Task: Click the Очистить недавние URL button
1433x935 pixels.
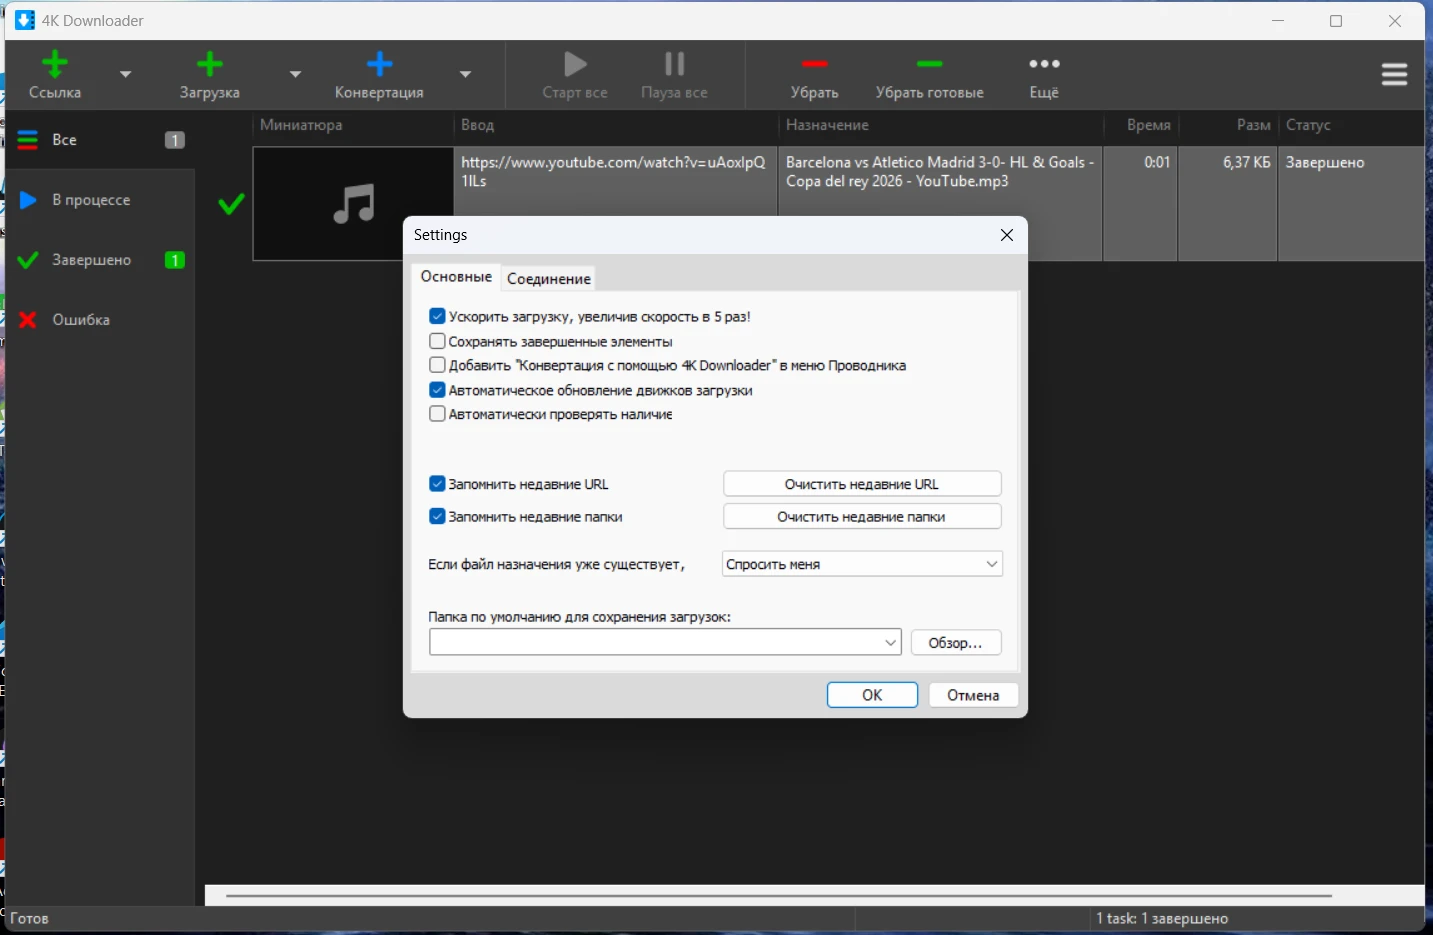Action: (x=861, y=484)
